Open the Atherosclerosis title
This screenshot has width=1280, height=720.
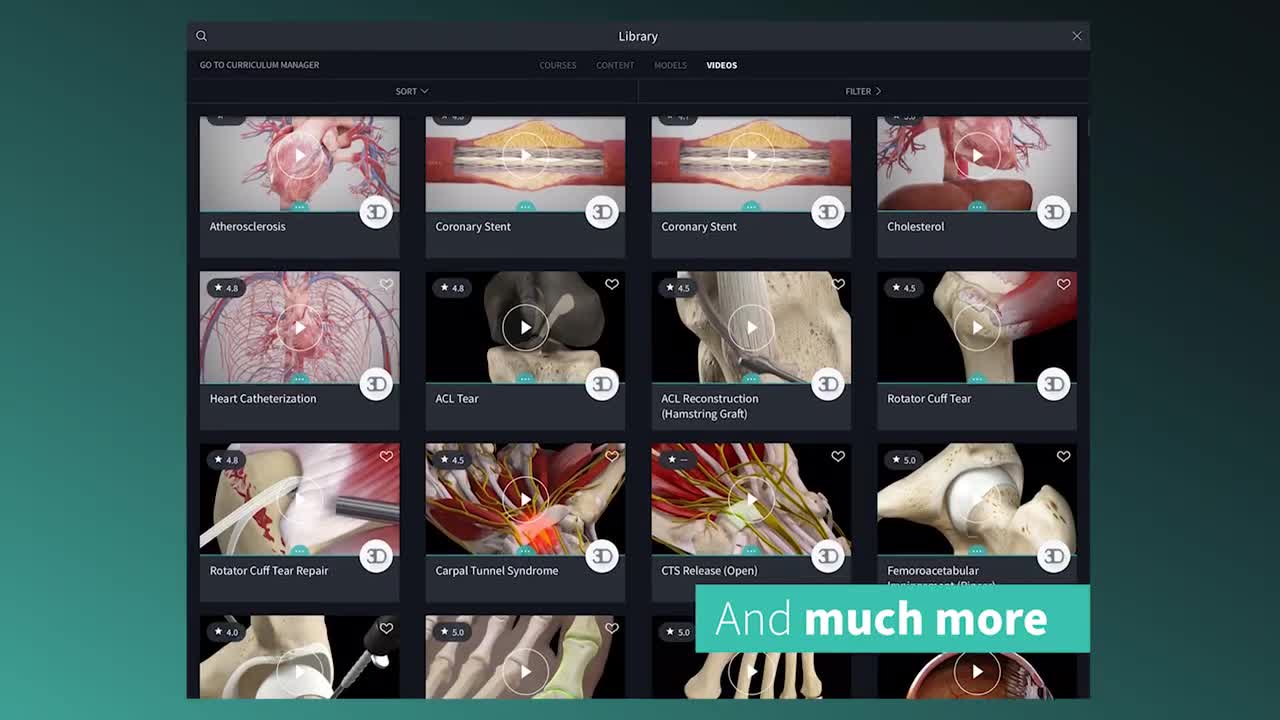tap(247, 226)
